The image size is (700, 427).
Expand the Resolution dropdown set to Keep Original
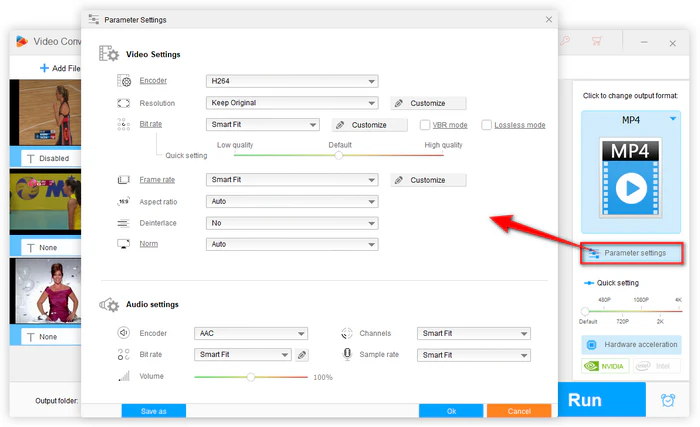point(292,103)
